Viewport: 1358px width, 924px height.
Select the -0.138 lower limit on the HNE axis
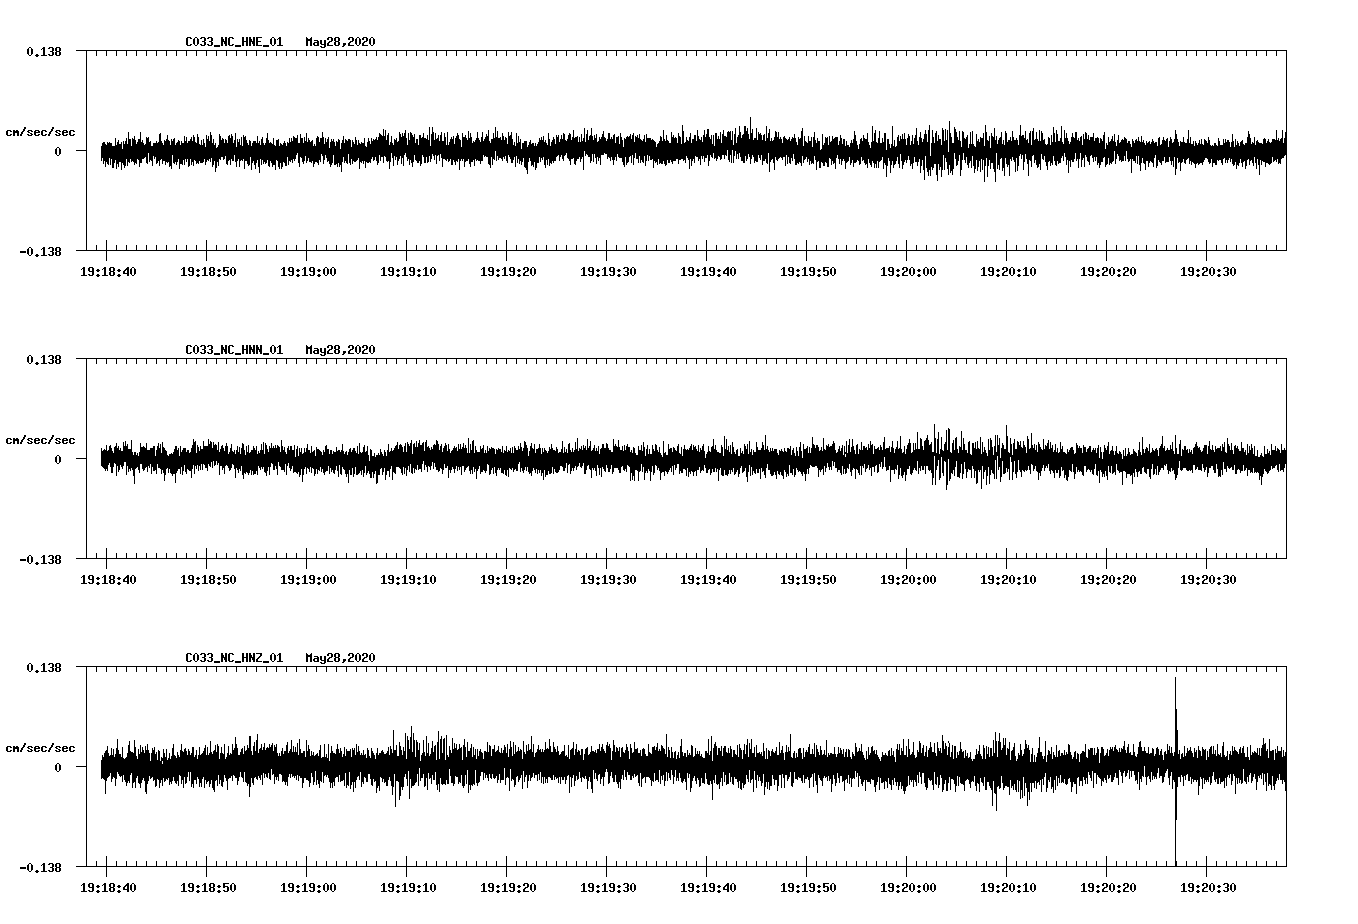tap(40, 251)
